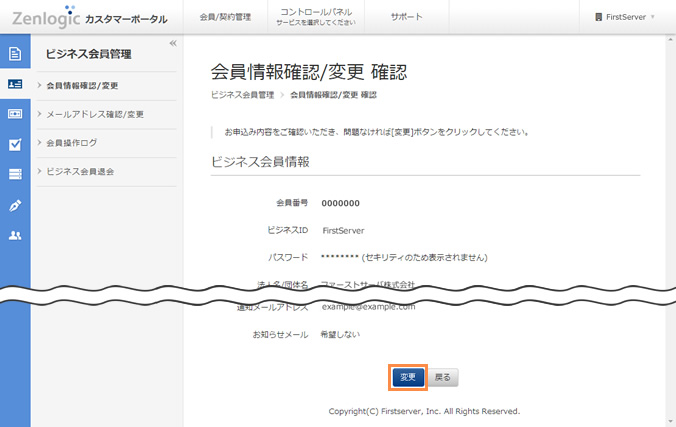Open the サポート top menu
The width and height of the screenshot is (676, 427).
point(406,17)
